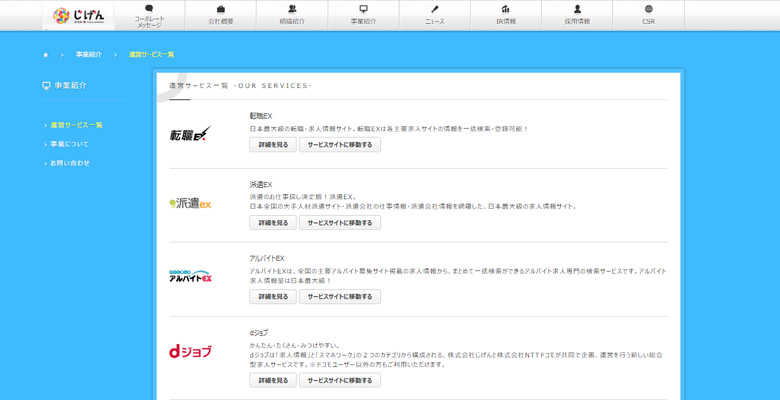Image resolution: width=780 pixels, height=400 pixels.
Task: Click the people icon above 組織紹介
Action: point(292,9)
